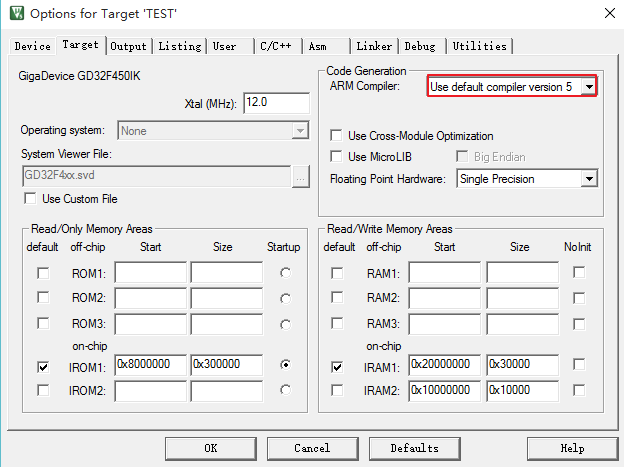Edit IRAM1 Size value 0x30000
Screen dimensions: 624x467
point(522,365)
